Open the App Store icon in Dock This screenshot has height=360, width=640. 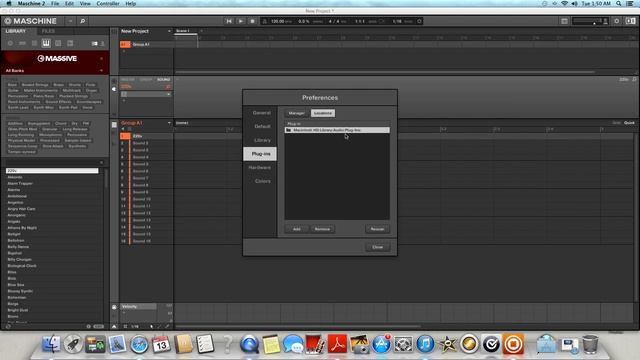pyautogui.click(x=382, y=344)
